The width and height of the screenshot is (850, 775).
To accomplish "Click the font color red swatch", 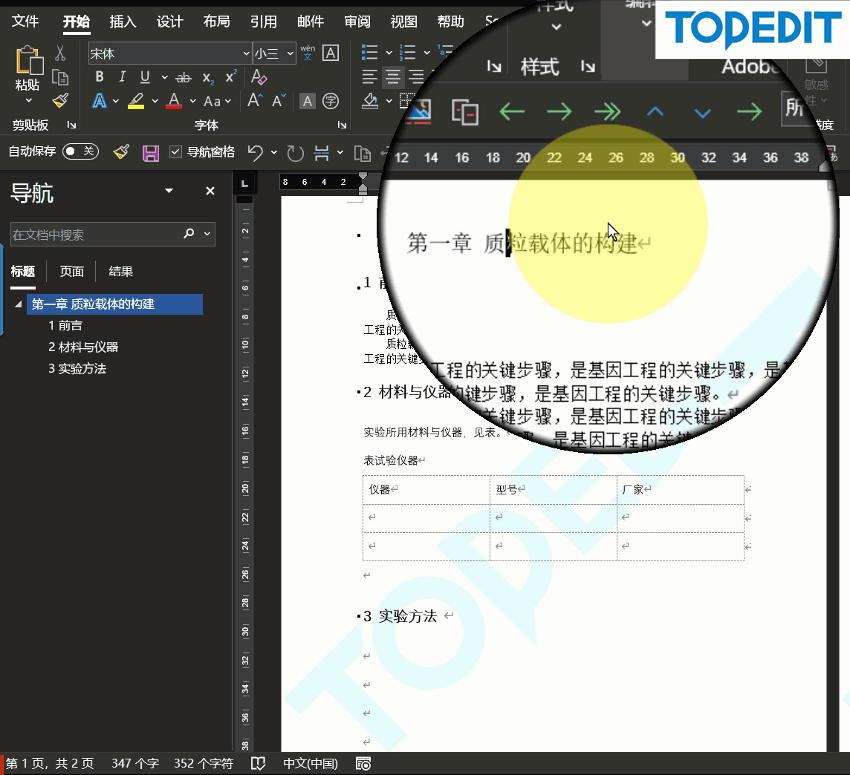I will coord(174,101).
